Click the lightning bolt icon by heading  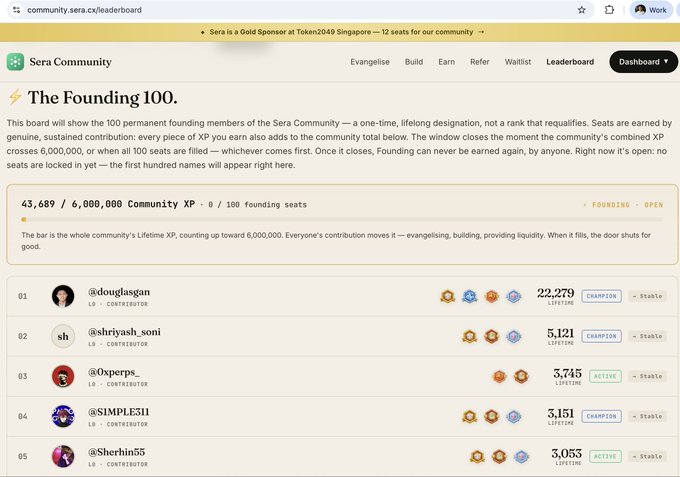(x=15, y=97)
